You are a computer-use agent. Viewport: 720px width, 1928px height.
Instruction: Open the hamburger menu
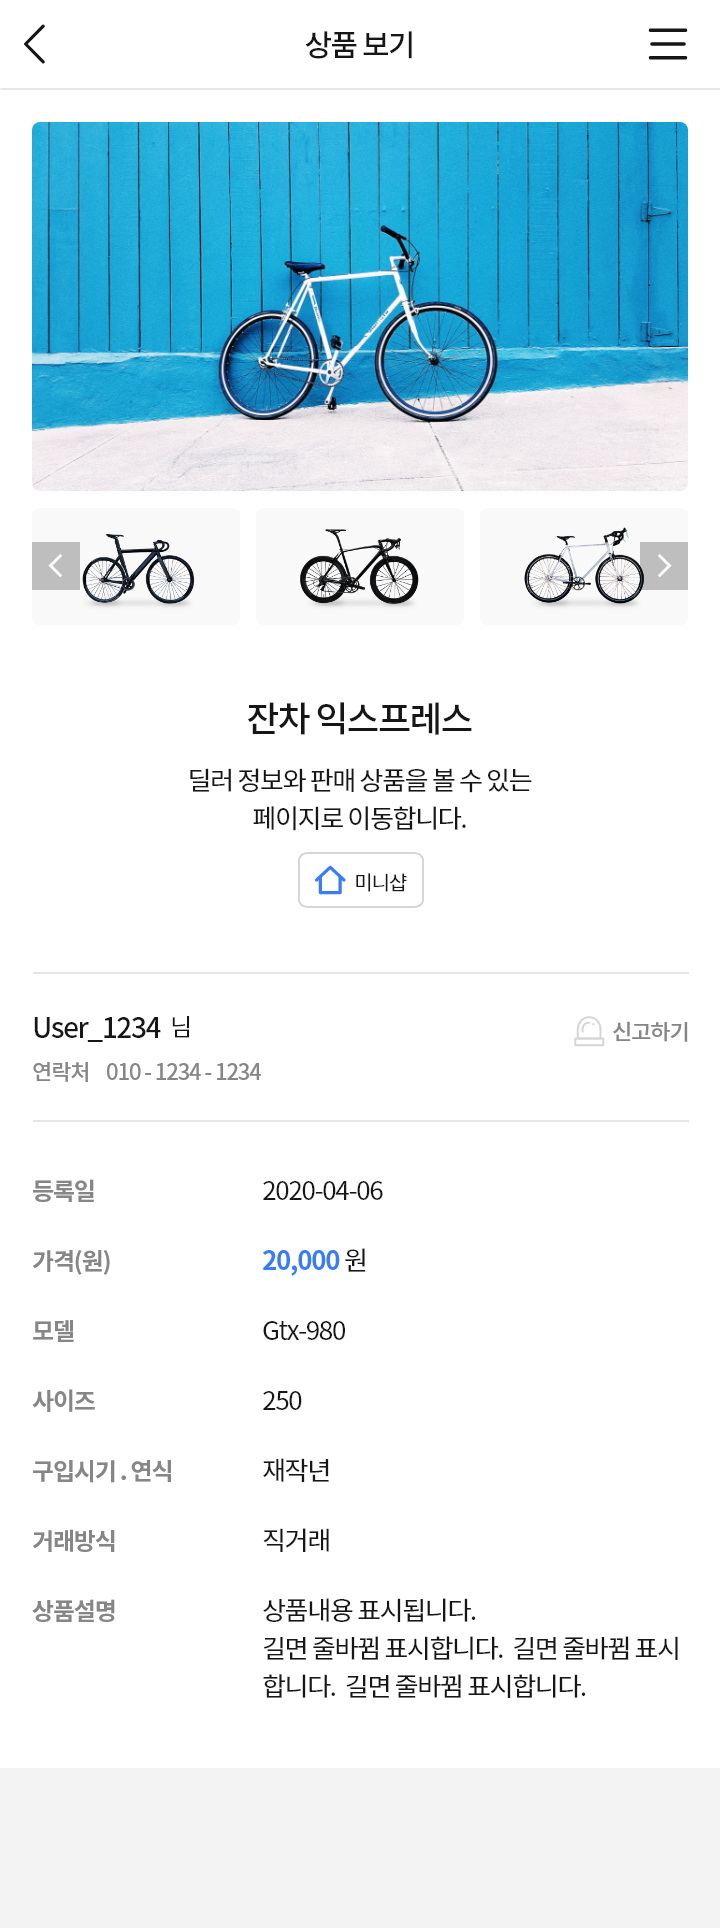pyautogui.click(x=667, y=44)
